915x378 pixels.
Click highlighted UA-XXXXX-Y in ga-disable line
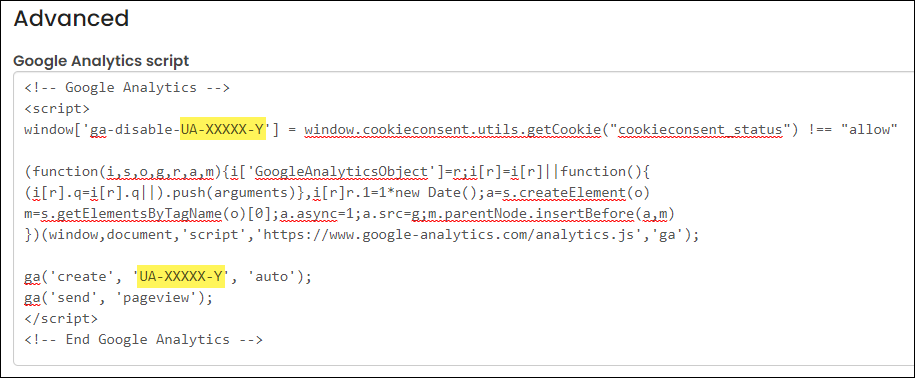(x=223, y=130)
